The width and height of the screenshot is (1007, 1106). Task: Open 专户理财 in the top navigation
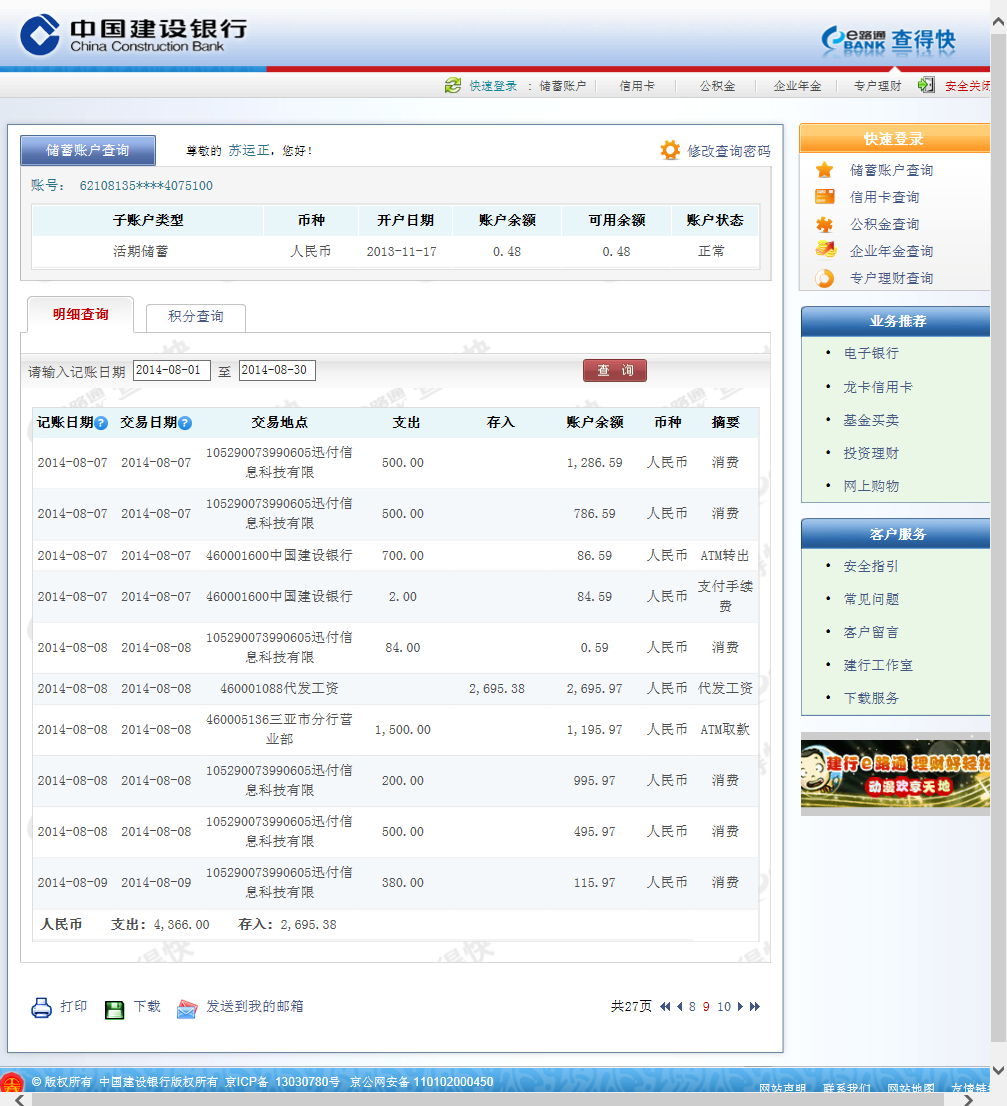pos(877,86)
